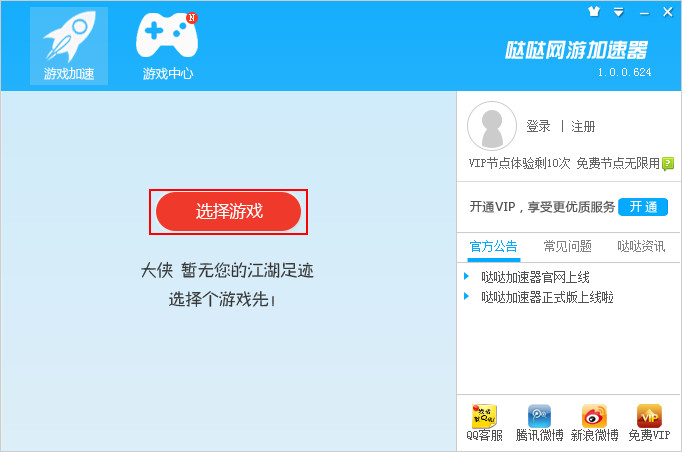This screenshot has height=452, width=682.
Task: Switch to the 常见问题 tab
Action: (x=567, y=247)
